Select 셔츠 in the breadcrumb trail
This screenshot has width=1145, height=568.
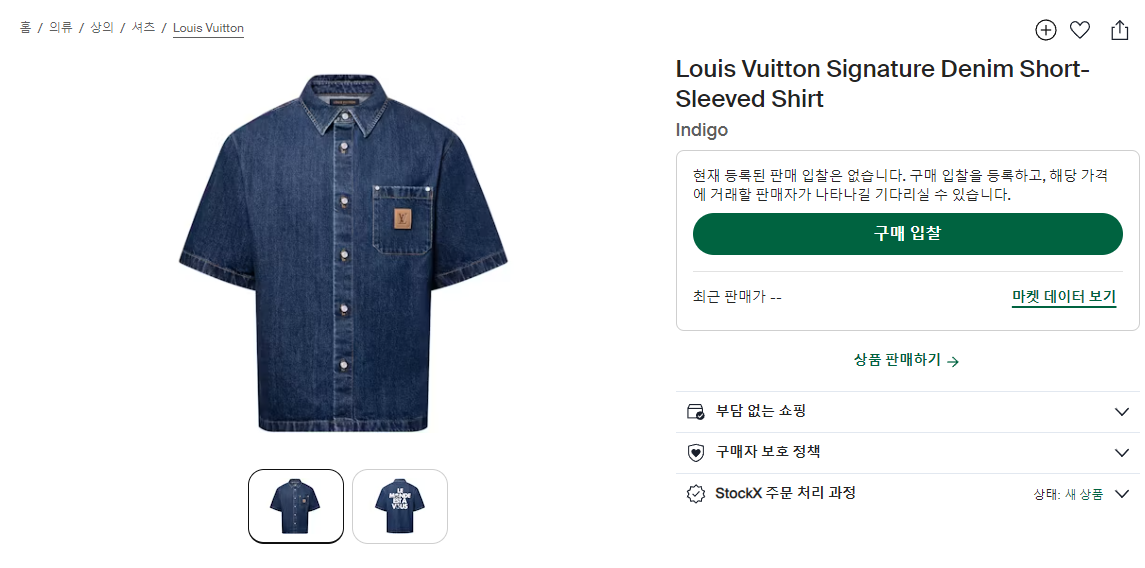point(143,28)
